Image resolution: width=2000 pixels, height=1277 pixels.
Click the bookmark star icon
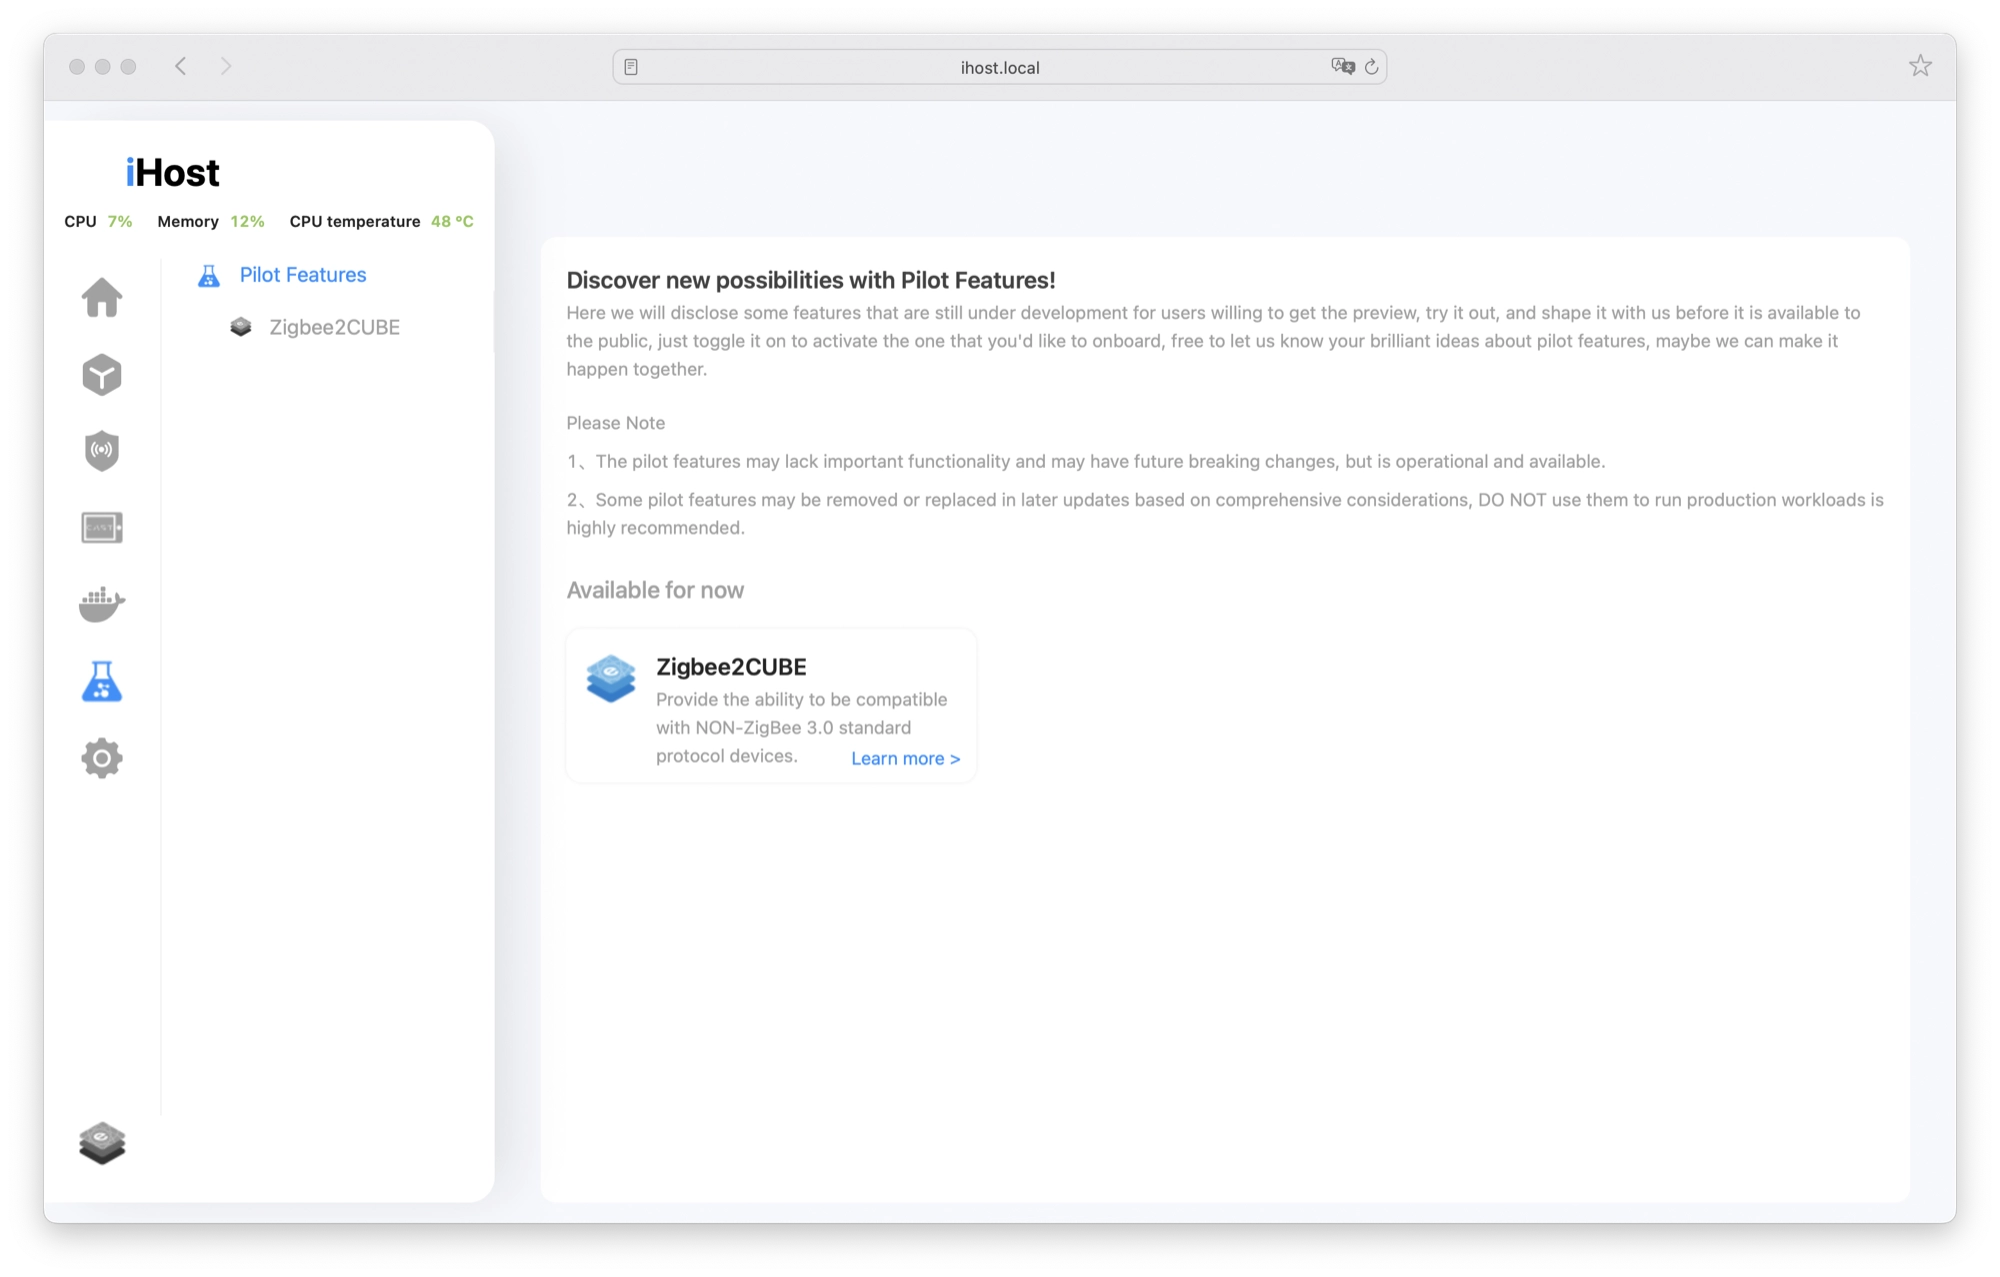click(x=1920, y=66)
